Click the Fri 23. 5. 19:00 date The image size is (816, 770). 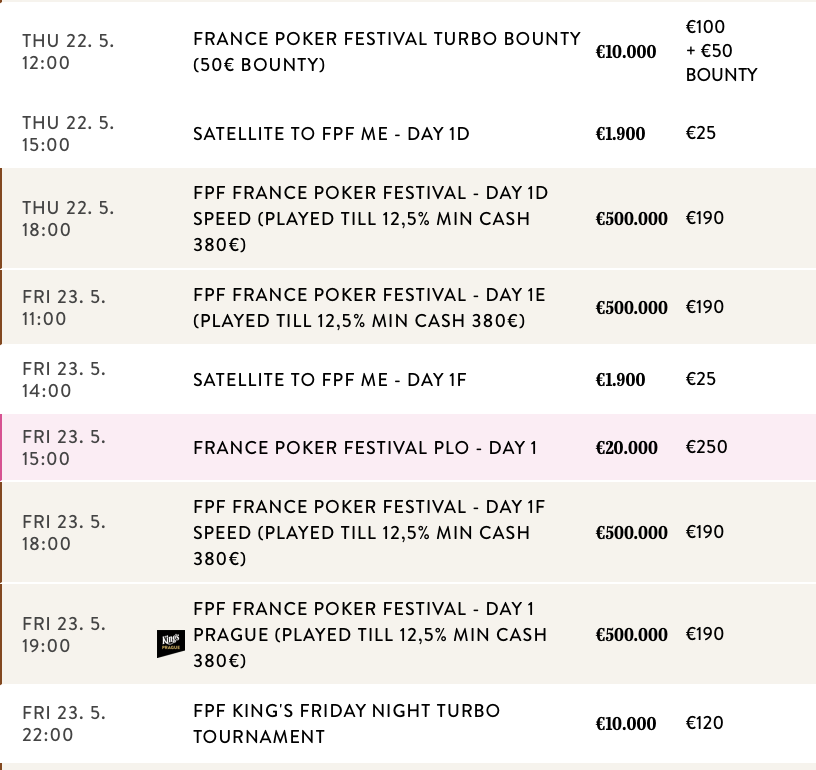(64, 635)
